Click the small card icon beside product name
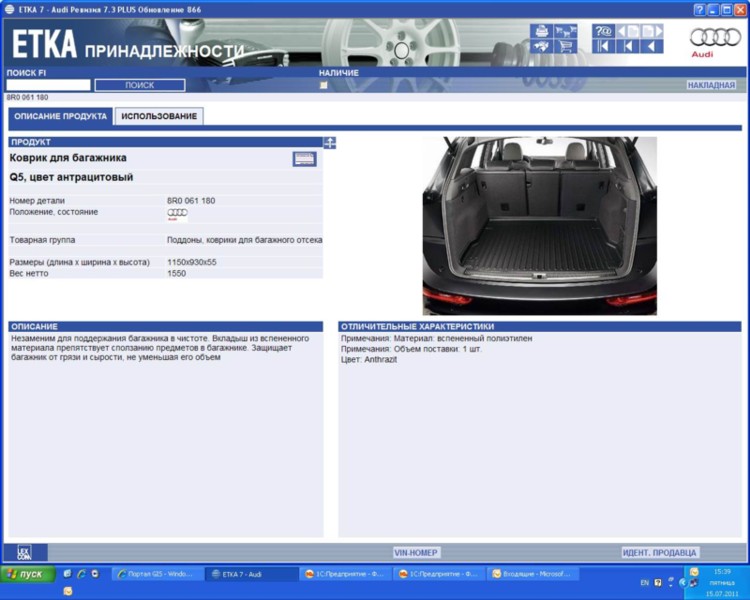 point(304,159)
